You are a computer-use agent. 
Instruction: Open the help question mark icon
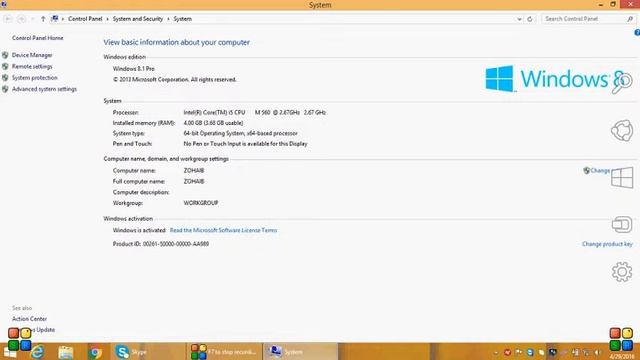[x=637, y=32]
